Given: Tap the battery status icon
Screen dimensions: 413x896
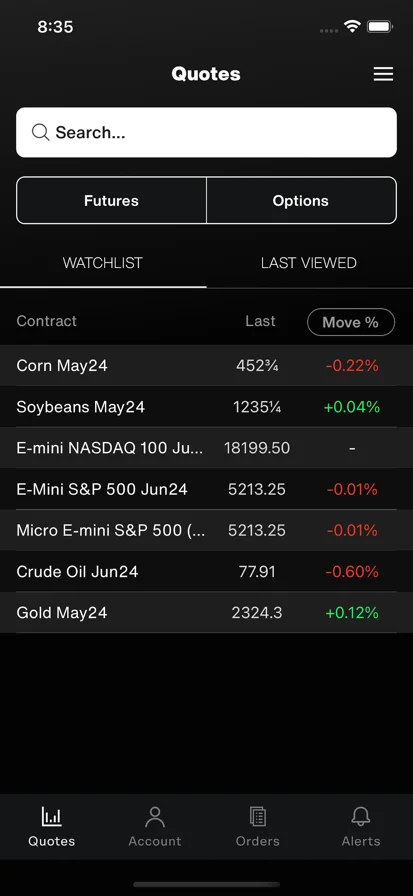Looking at the screenshot, I should [379, 26].
